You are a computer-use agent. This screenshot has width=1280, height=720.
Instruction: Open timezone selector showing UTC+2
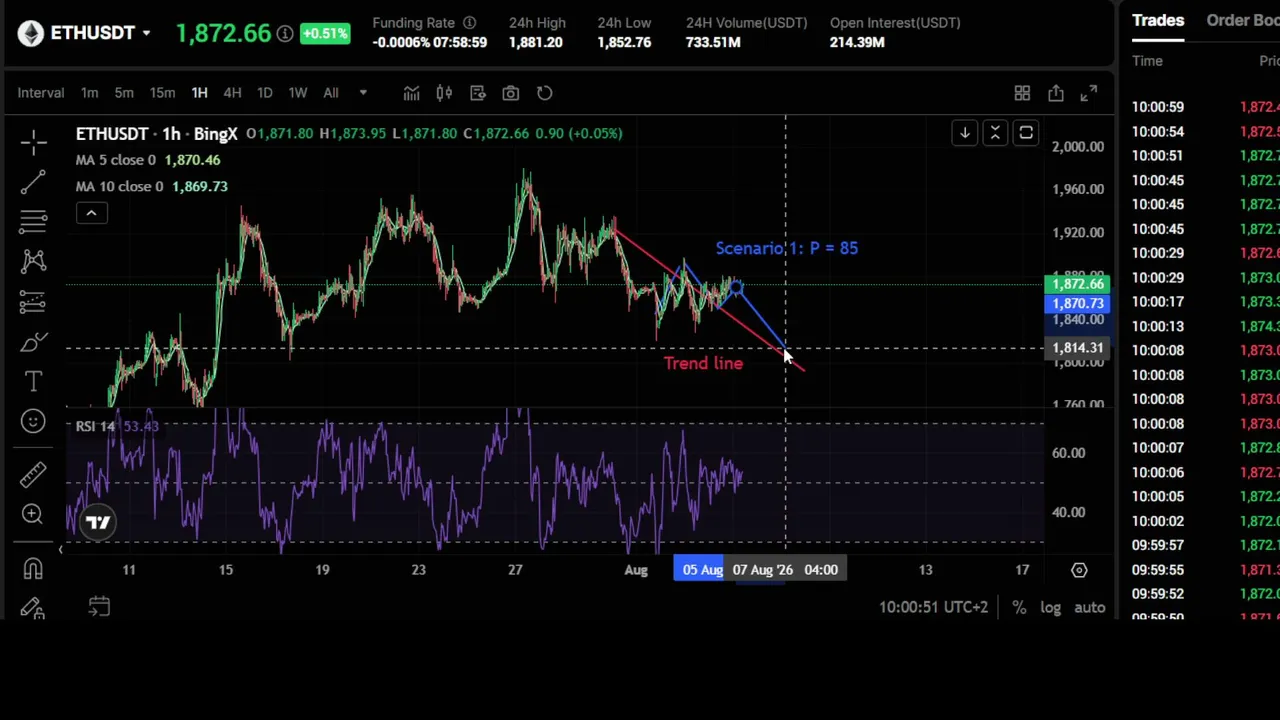click(x=933, y=607)
